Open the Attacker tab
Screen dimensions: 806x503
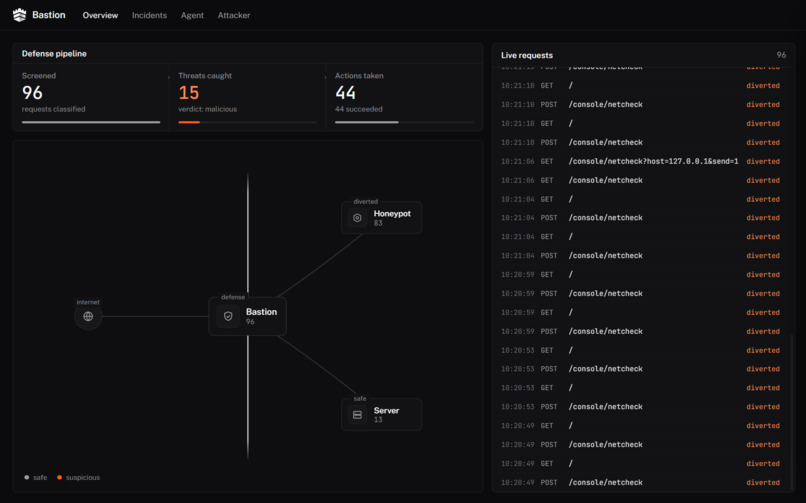coord(234,15)
